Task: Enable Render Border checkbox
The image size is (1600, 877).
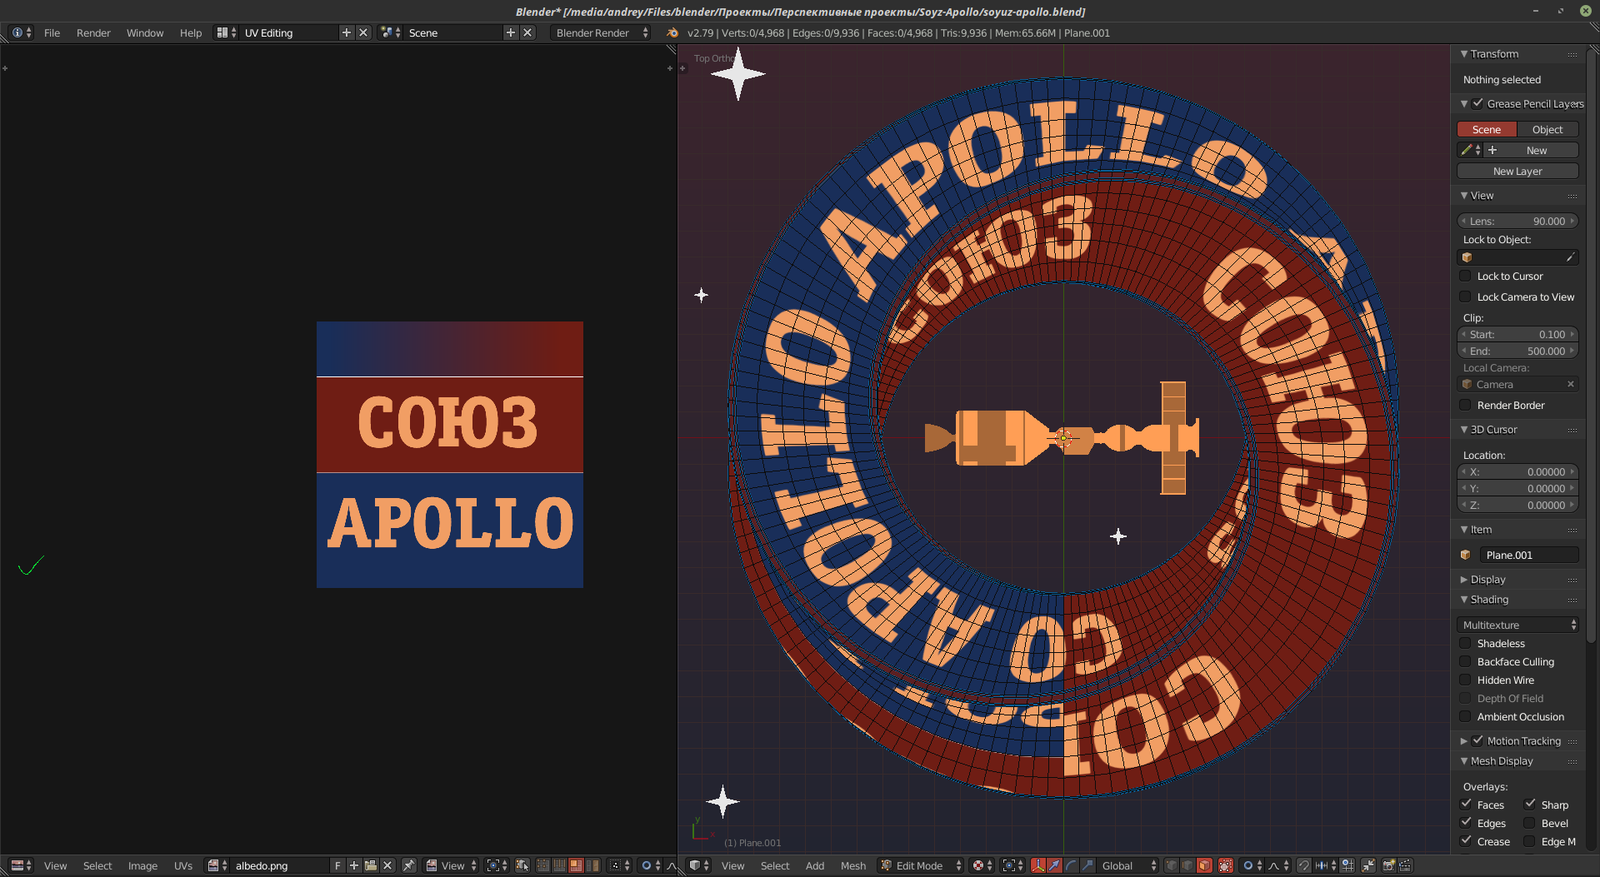Action: (x=1465, y=405)
